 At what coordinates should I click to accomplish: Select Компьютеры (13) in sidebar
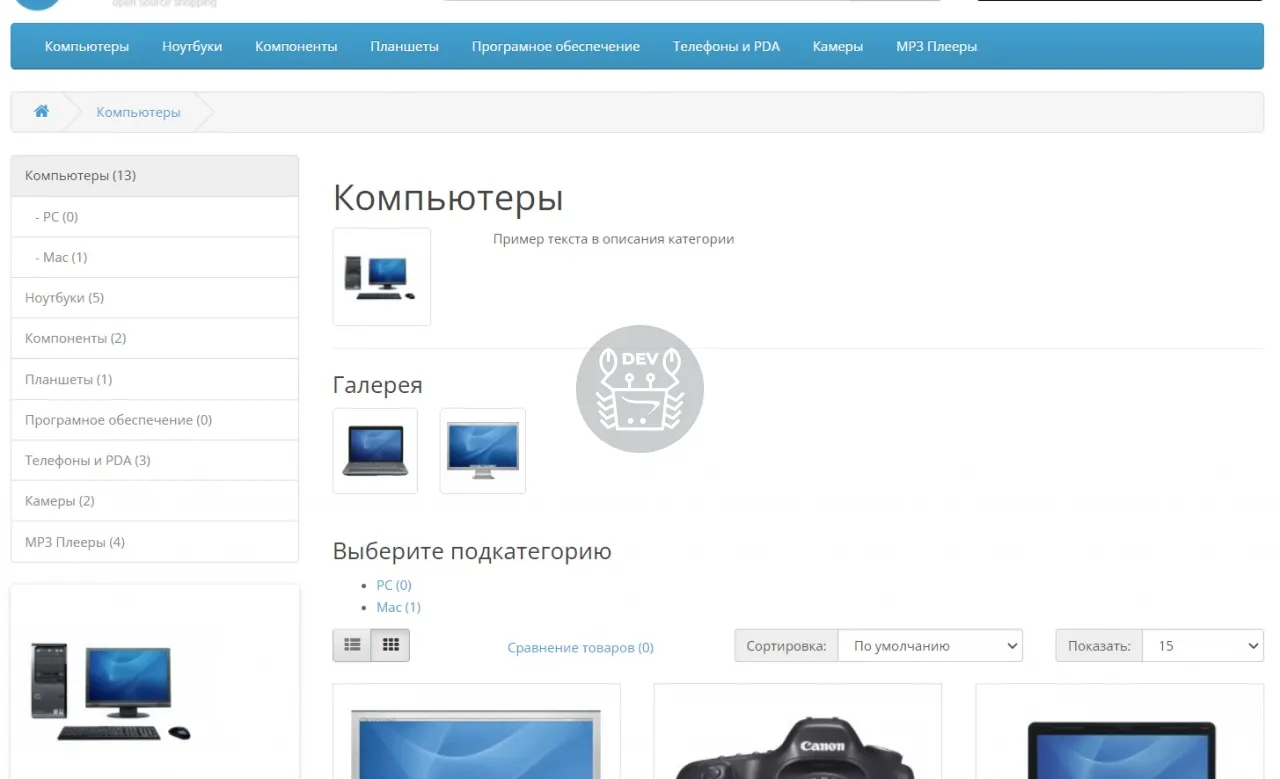155,176
